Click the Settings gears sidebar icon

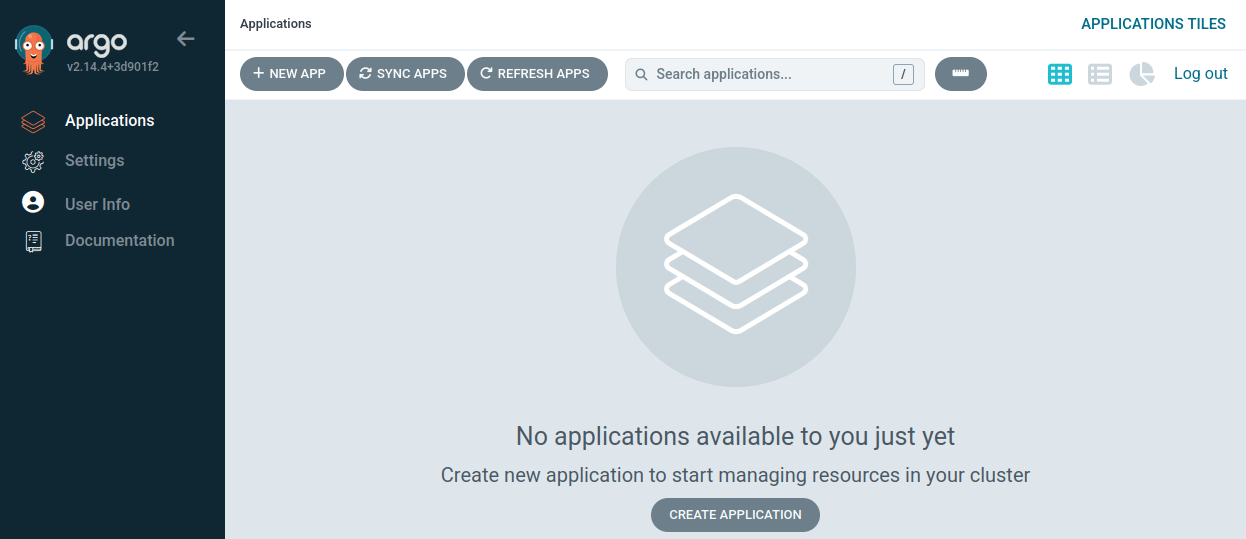(33, 161)
